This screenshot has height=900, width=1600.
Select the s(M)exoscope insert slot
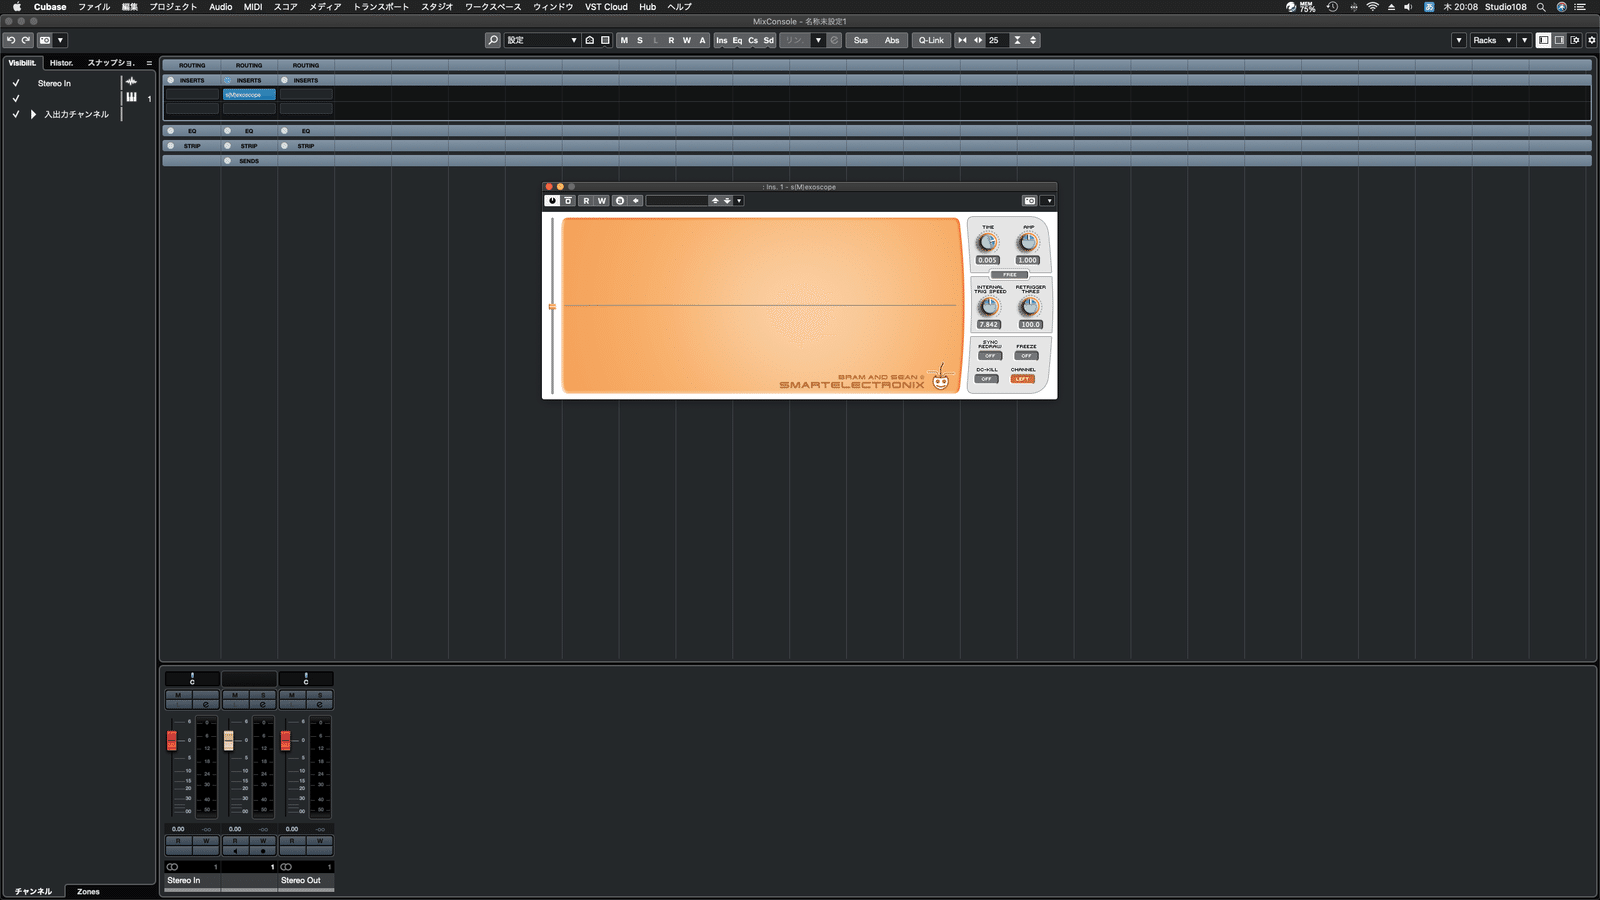pyautogui.click(x=249, y=95)
